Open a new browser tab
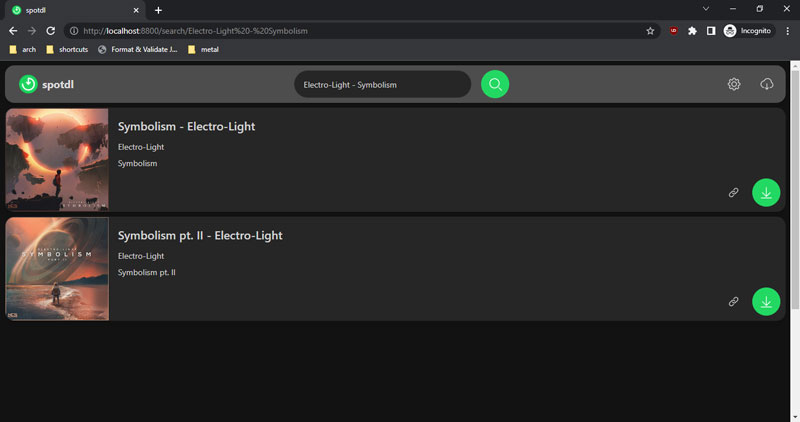800x422 pixels. pyautogui.click(x=158, y=10)
